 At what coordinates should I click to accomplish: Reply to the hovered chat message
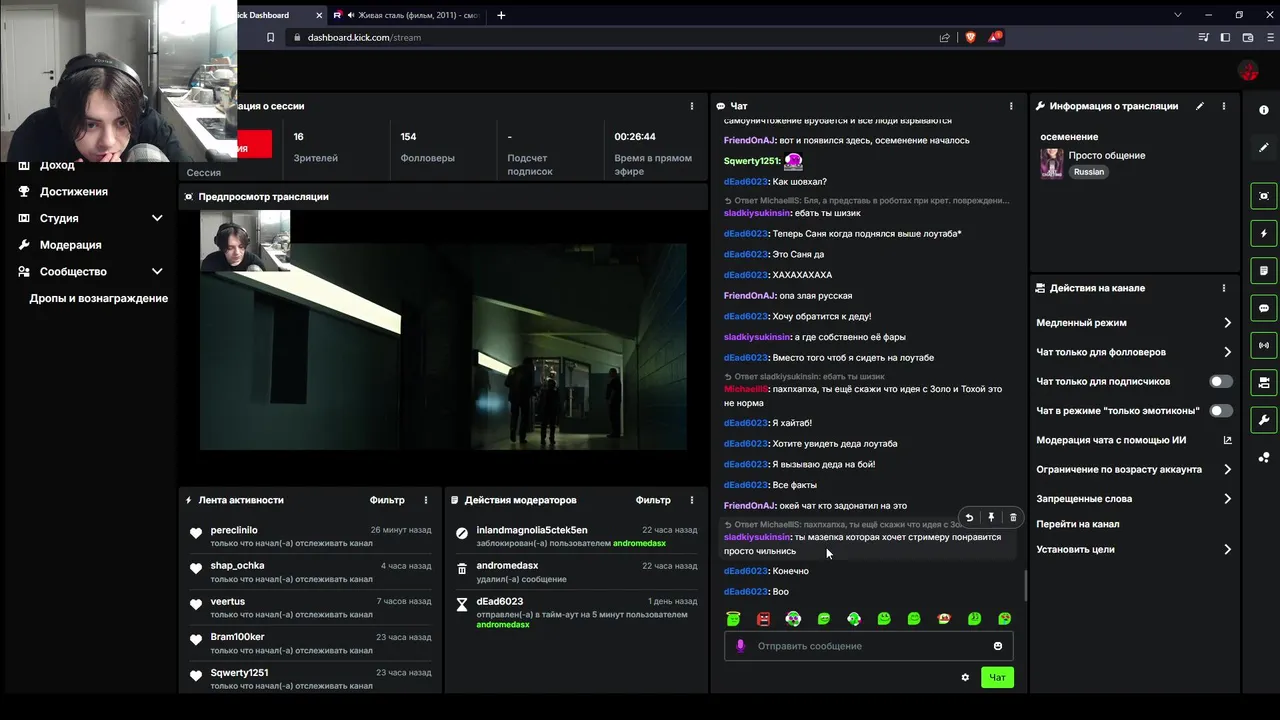tap(969, 518)
